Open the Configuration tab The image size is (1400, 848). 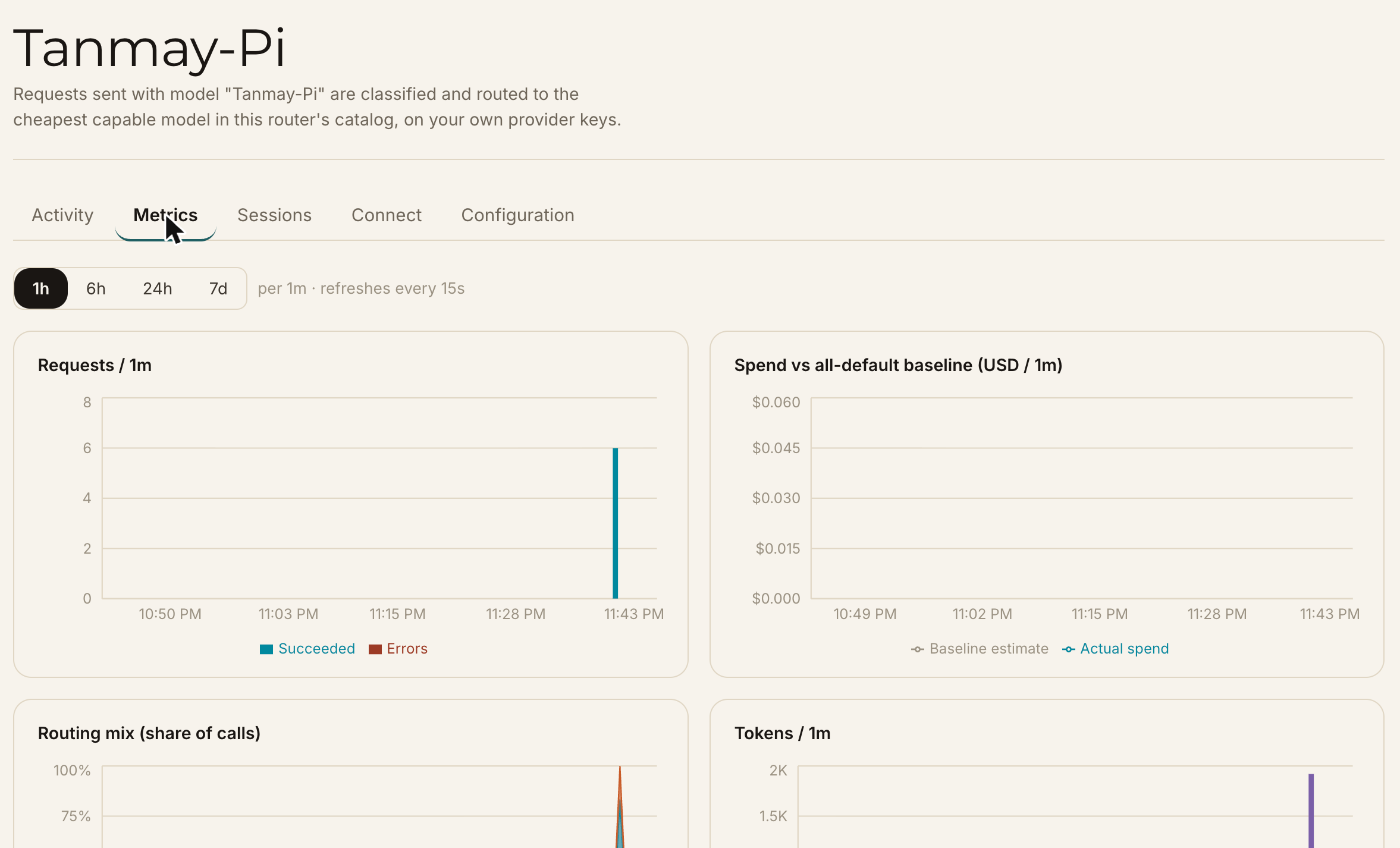tap(517, 215)
